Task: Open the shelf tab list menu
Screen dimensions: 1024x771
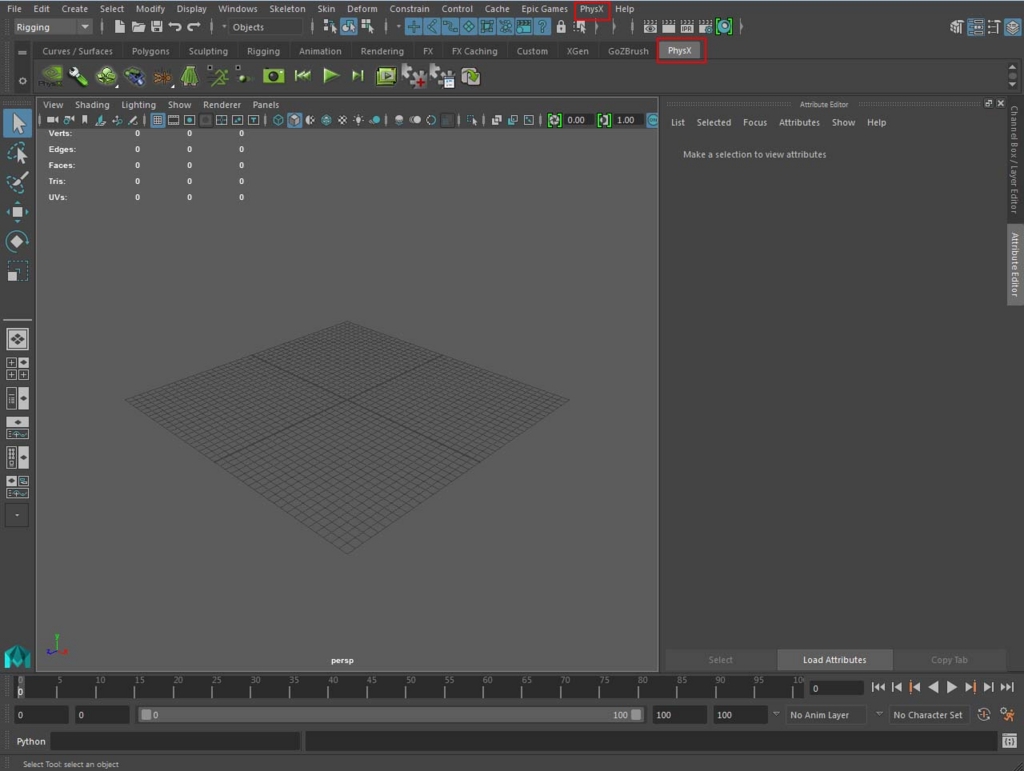Action: [22, 52]
